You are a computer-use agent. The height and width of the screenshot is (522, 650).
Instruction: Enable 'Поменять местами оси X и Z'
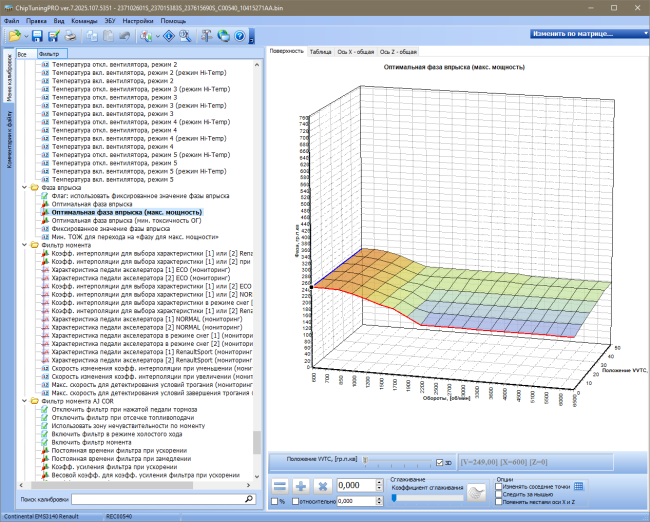[499, 502]
